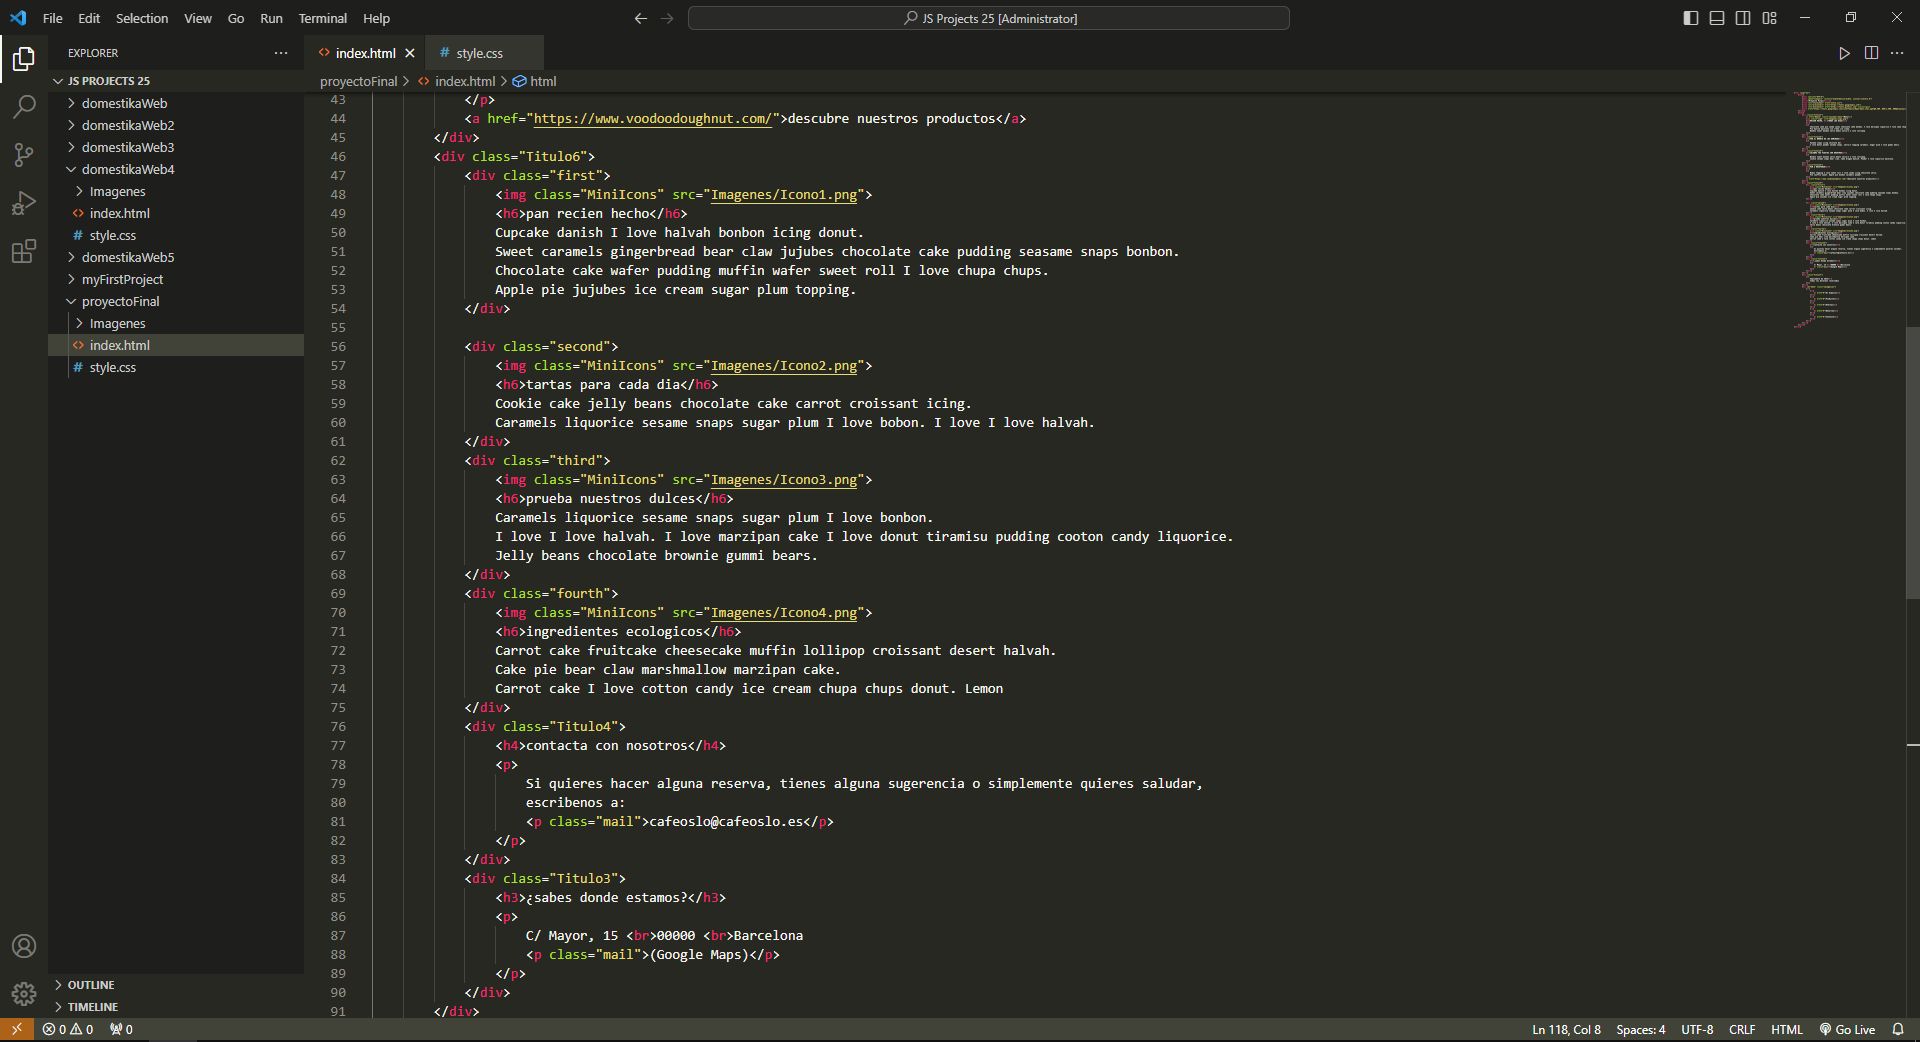Open index.html inside domestikaWeb4
1920x1042 pixels.
[x=176, y=213]
